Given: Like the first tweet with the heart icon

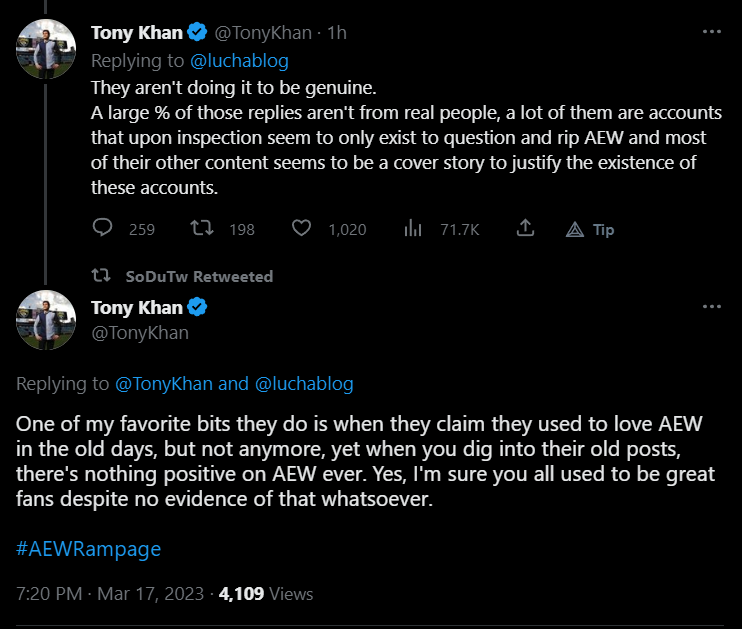Looking at the screenshot, I should click(x=301, y=229).
